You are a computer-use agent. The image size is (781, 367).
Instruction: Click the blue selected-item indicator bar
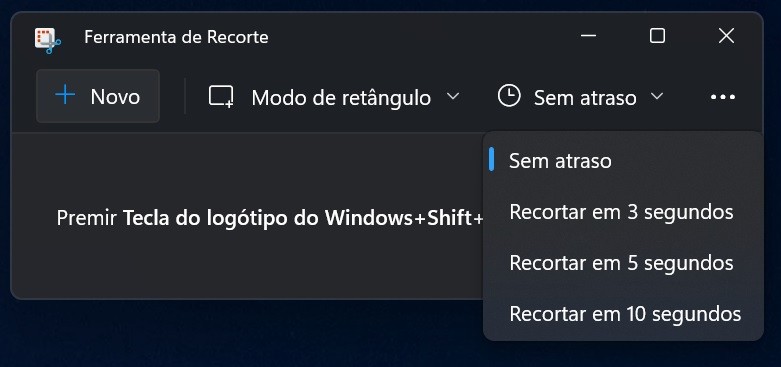[x=492, y=160]
